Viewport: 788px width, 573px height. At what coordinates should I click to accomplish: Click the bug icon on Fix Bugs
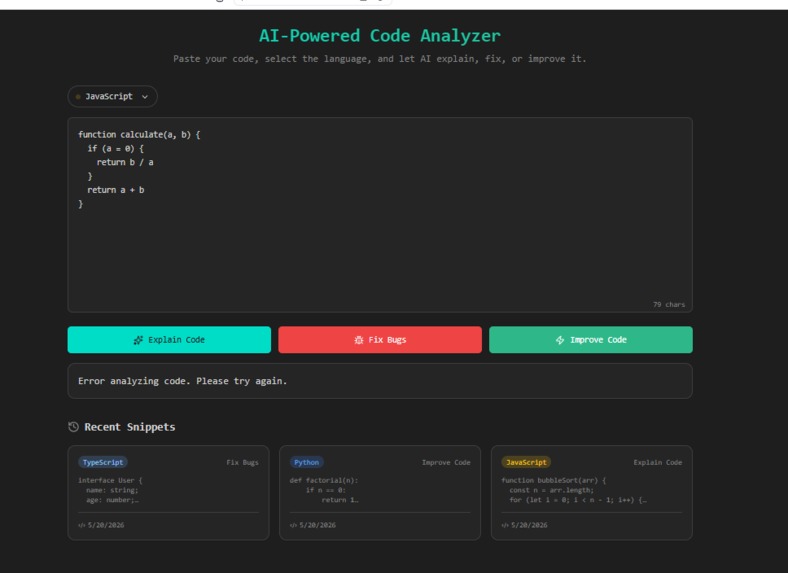point(359,340)
